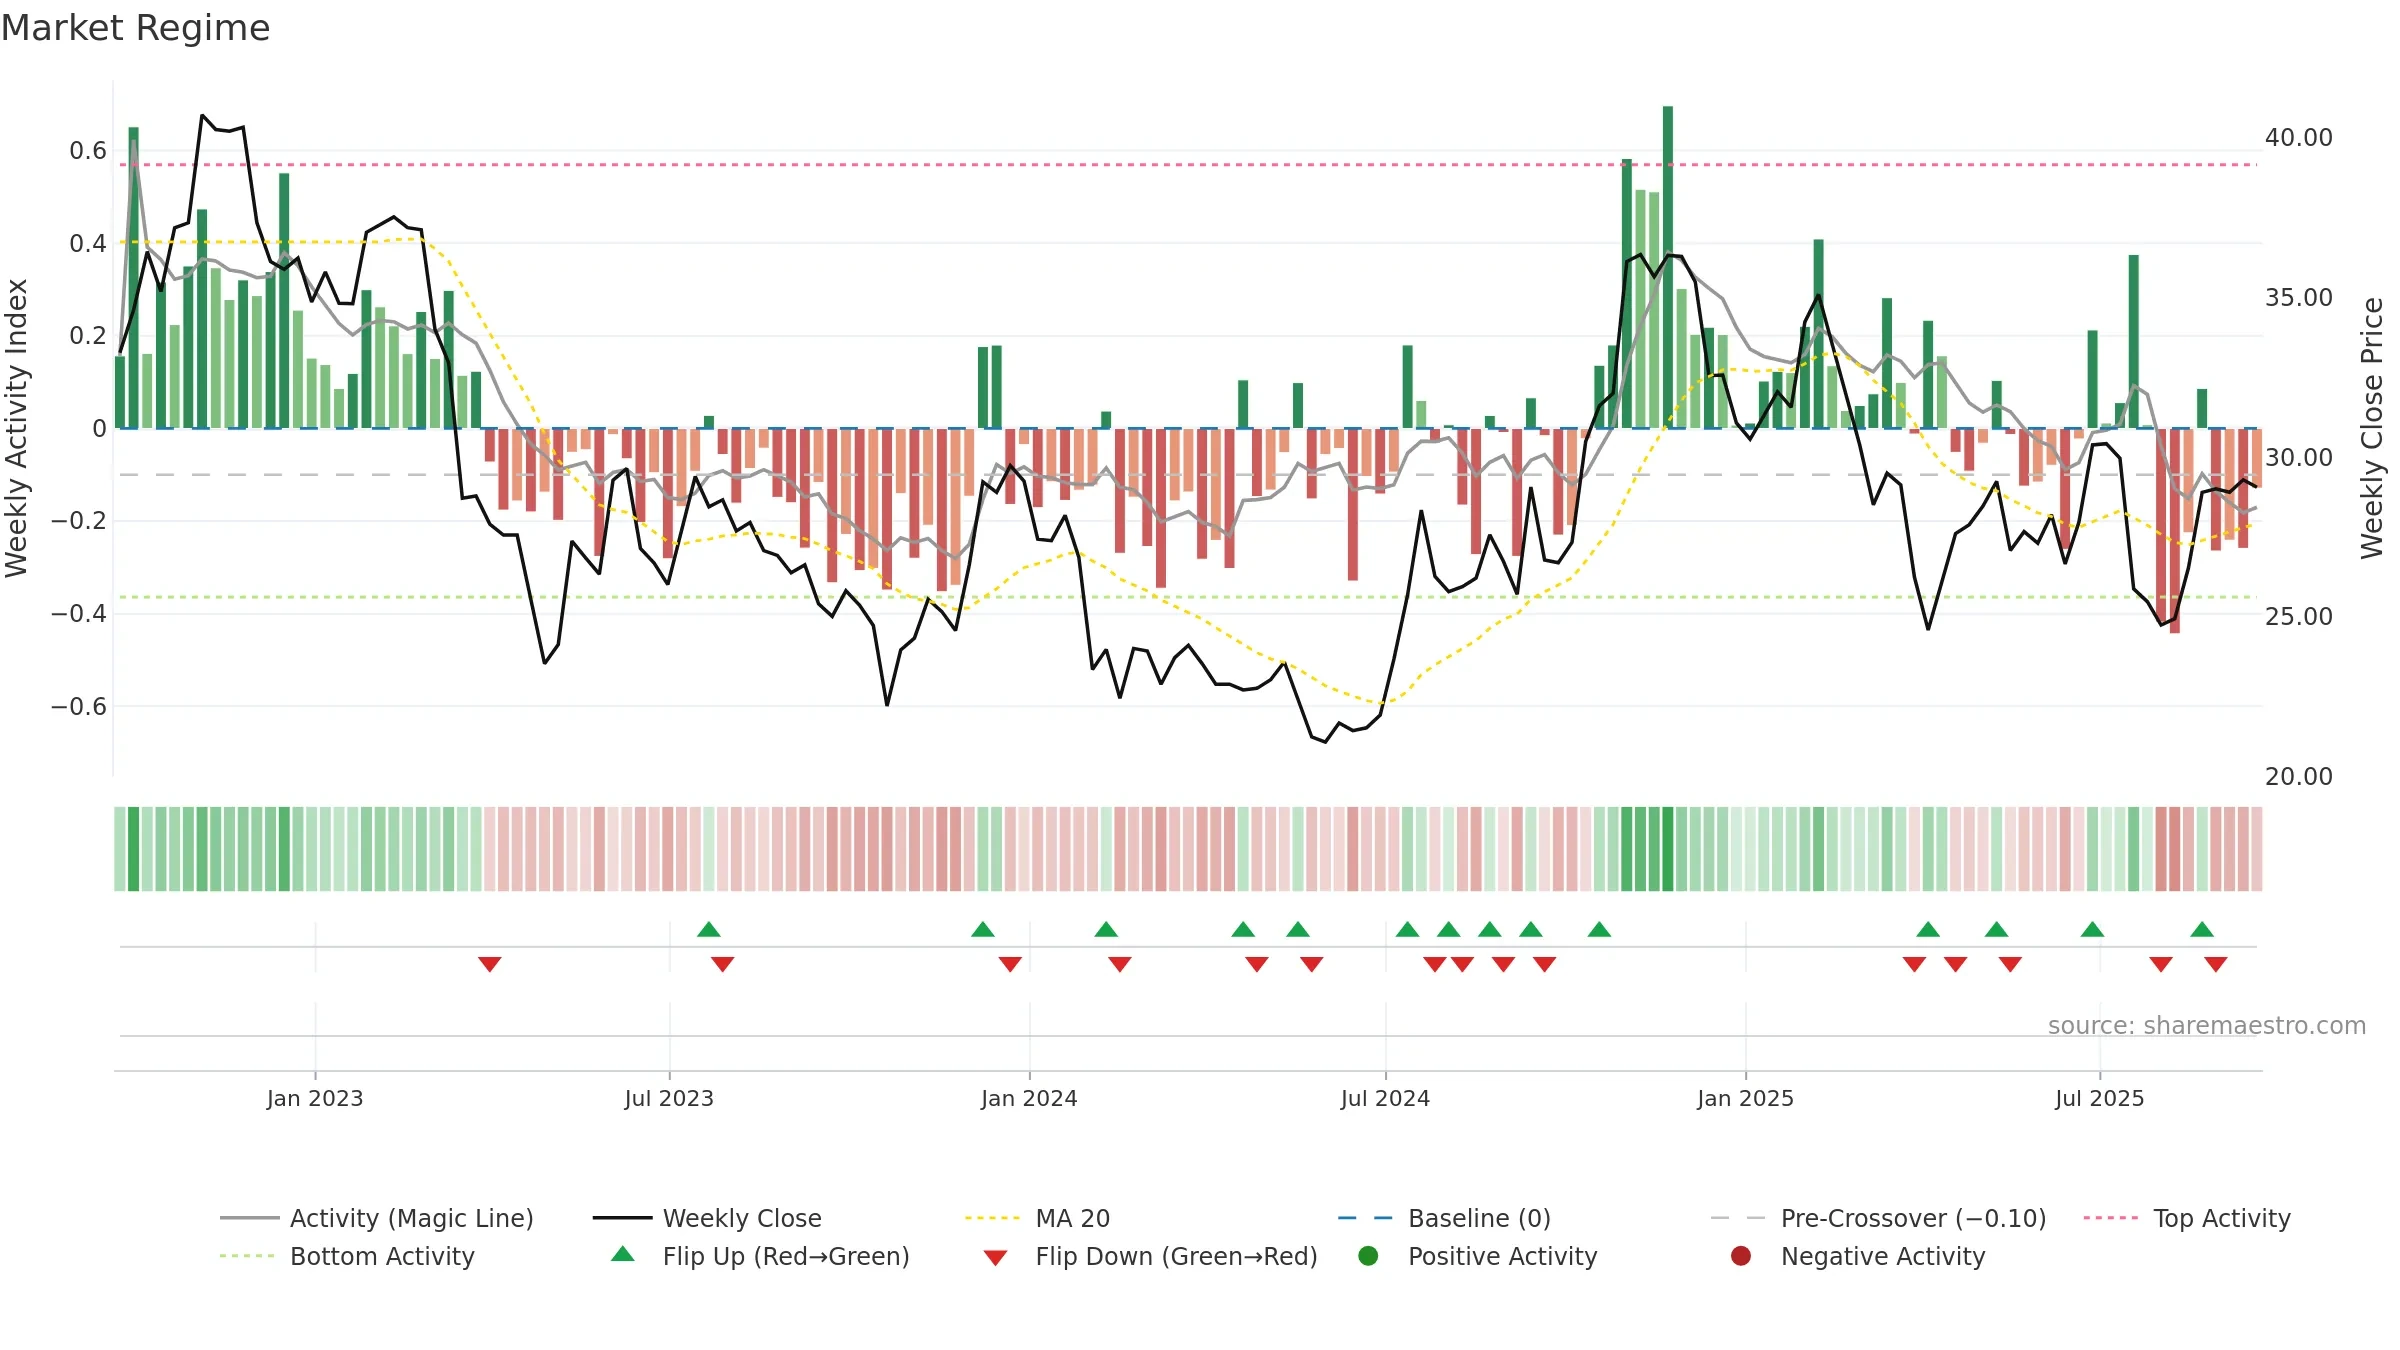This screenshot has width=2400, height=1350.
Task: Click the Positive Activity legend entry
Action: click(x=1478, y=1256)
